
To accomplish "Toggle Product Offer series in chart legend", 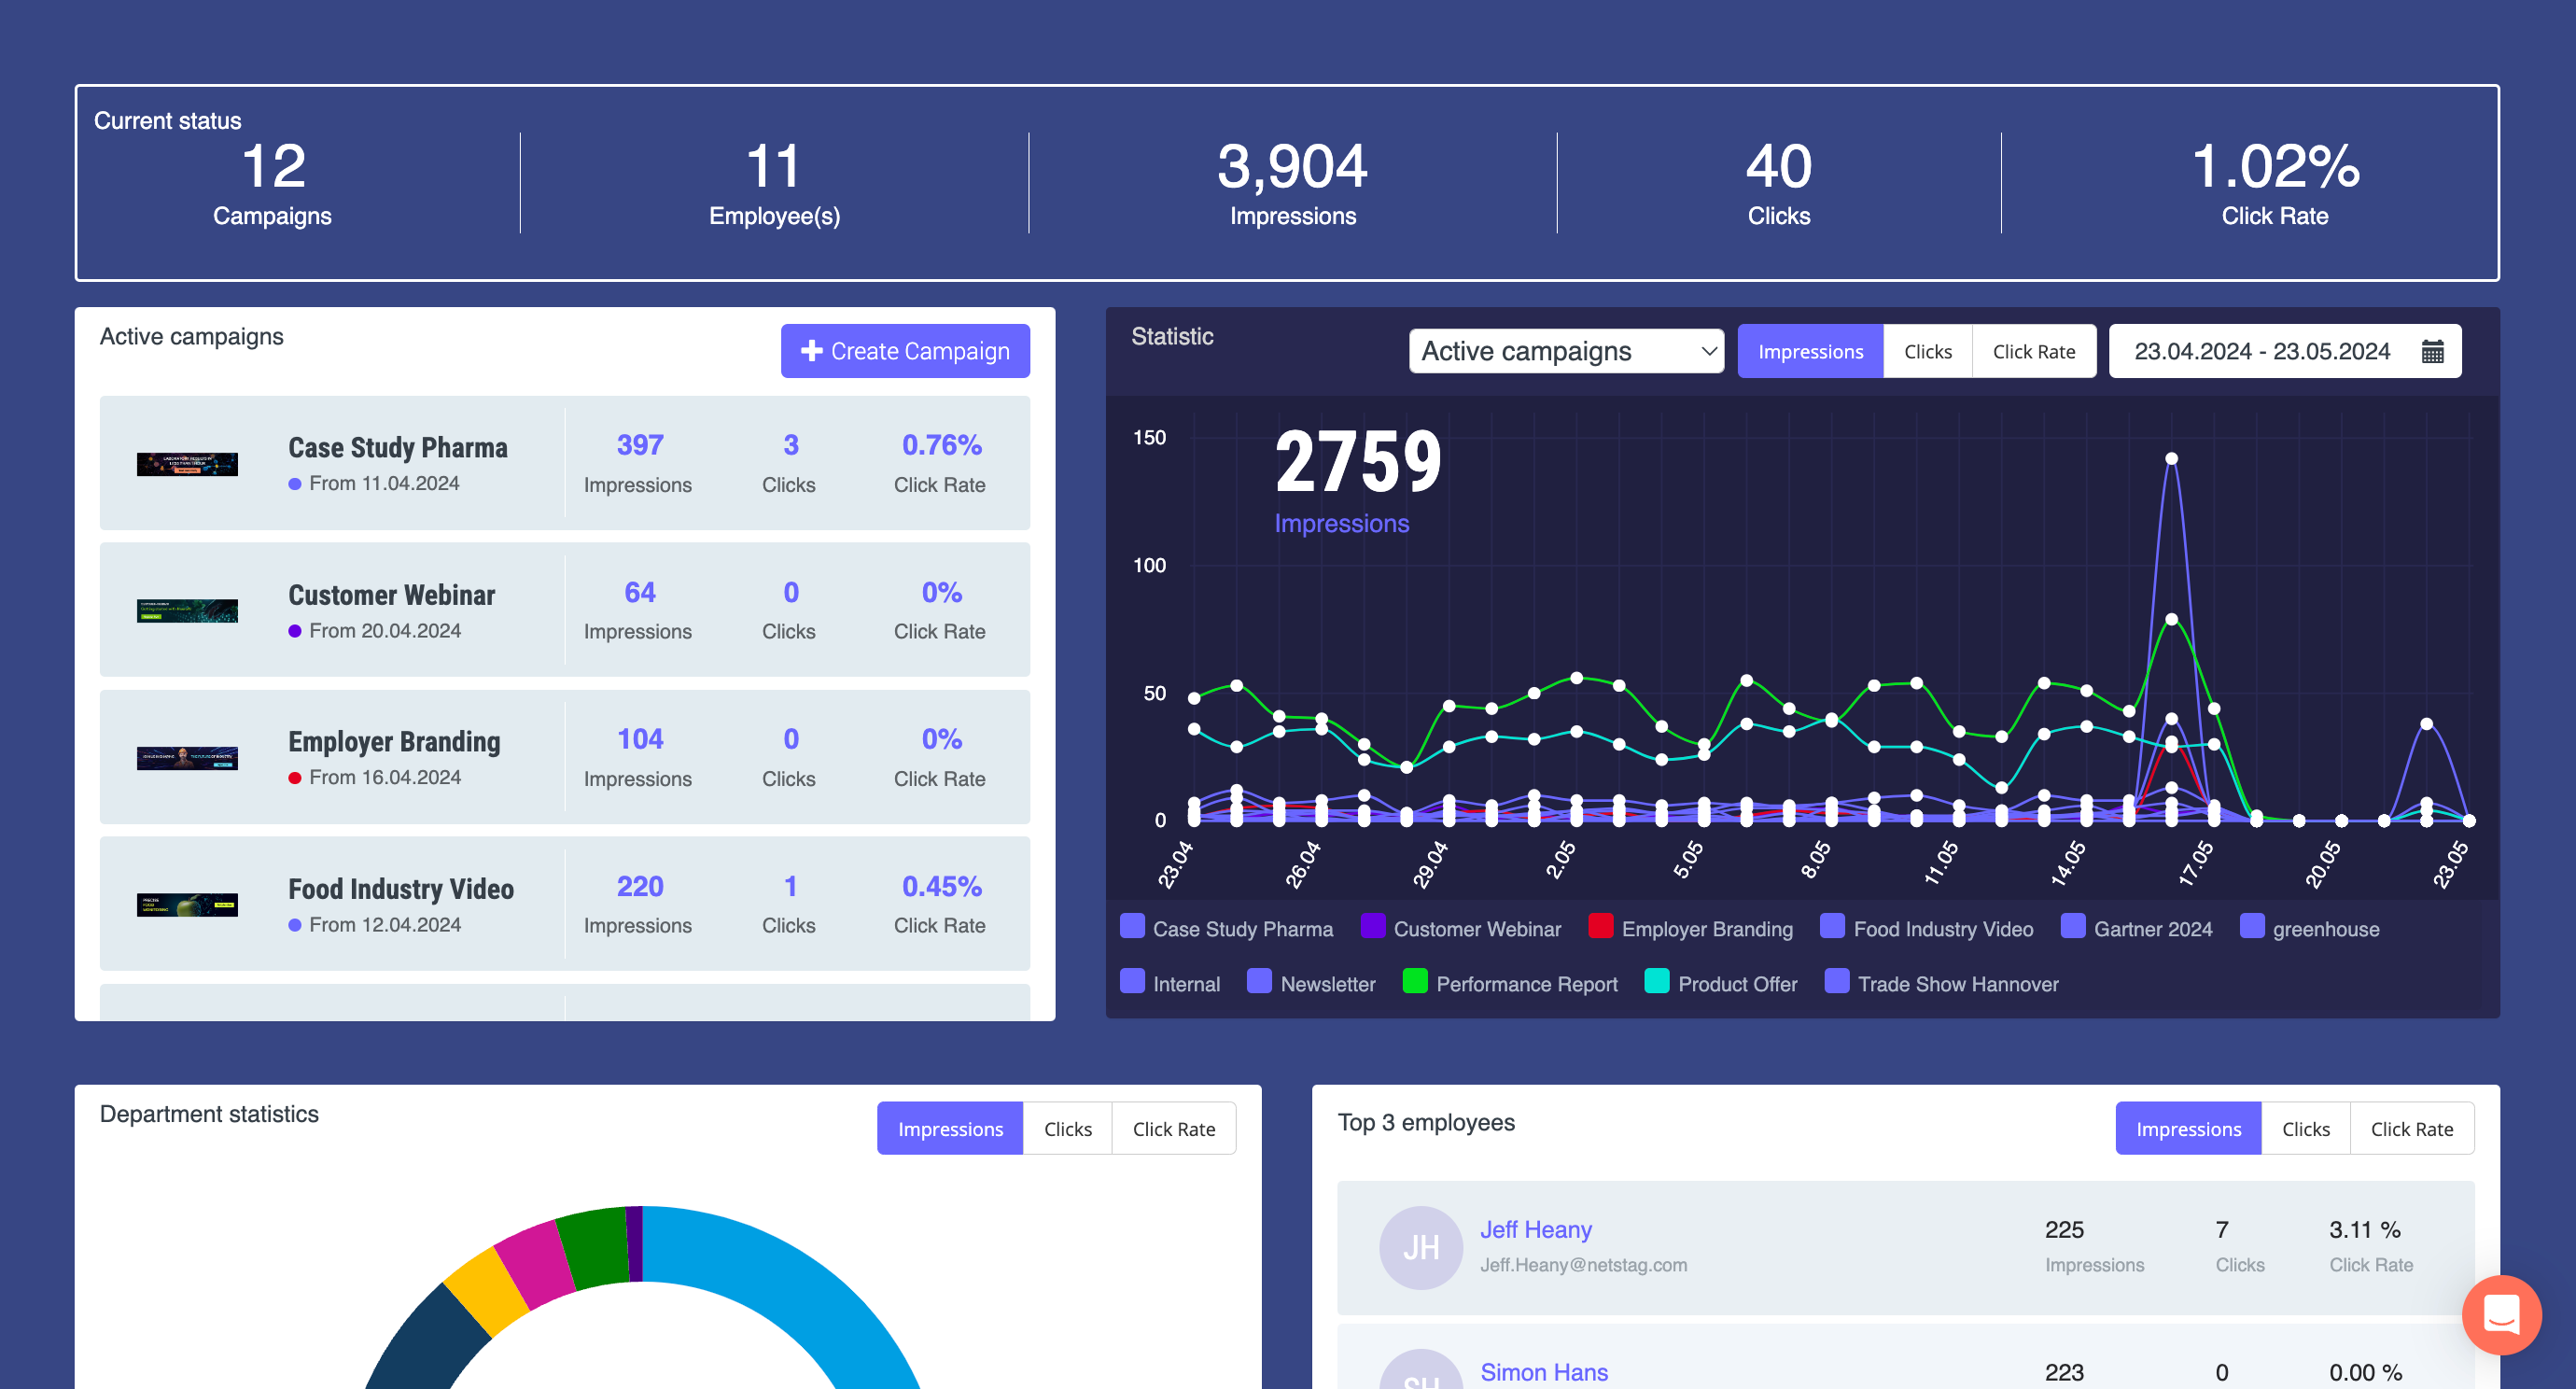I will (1736, 984).
